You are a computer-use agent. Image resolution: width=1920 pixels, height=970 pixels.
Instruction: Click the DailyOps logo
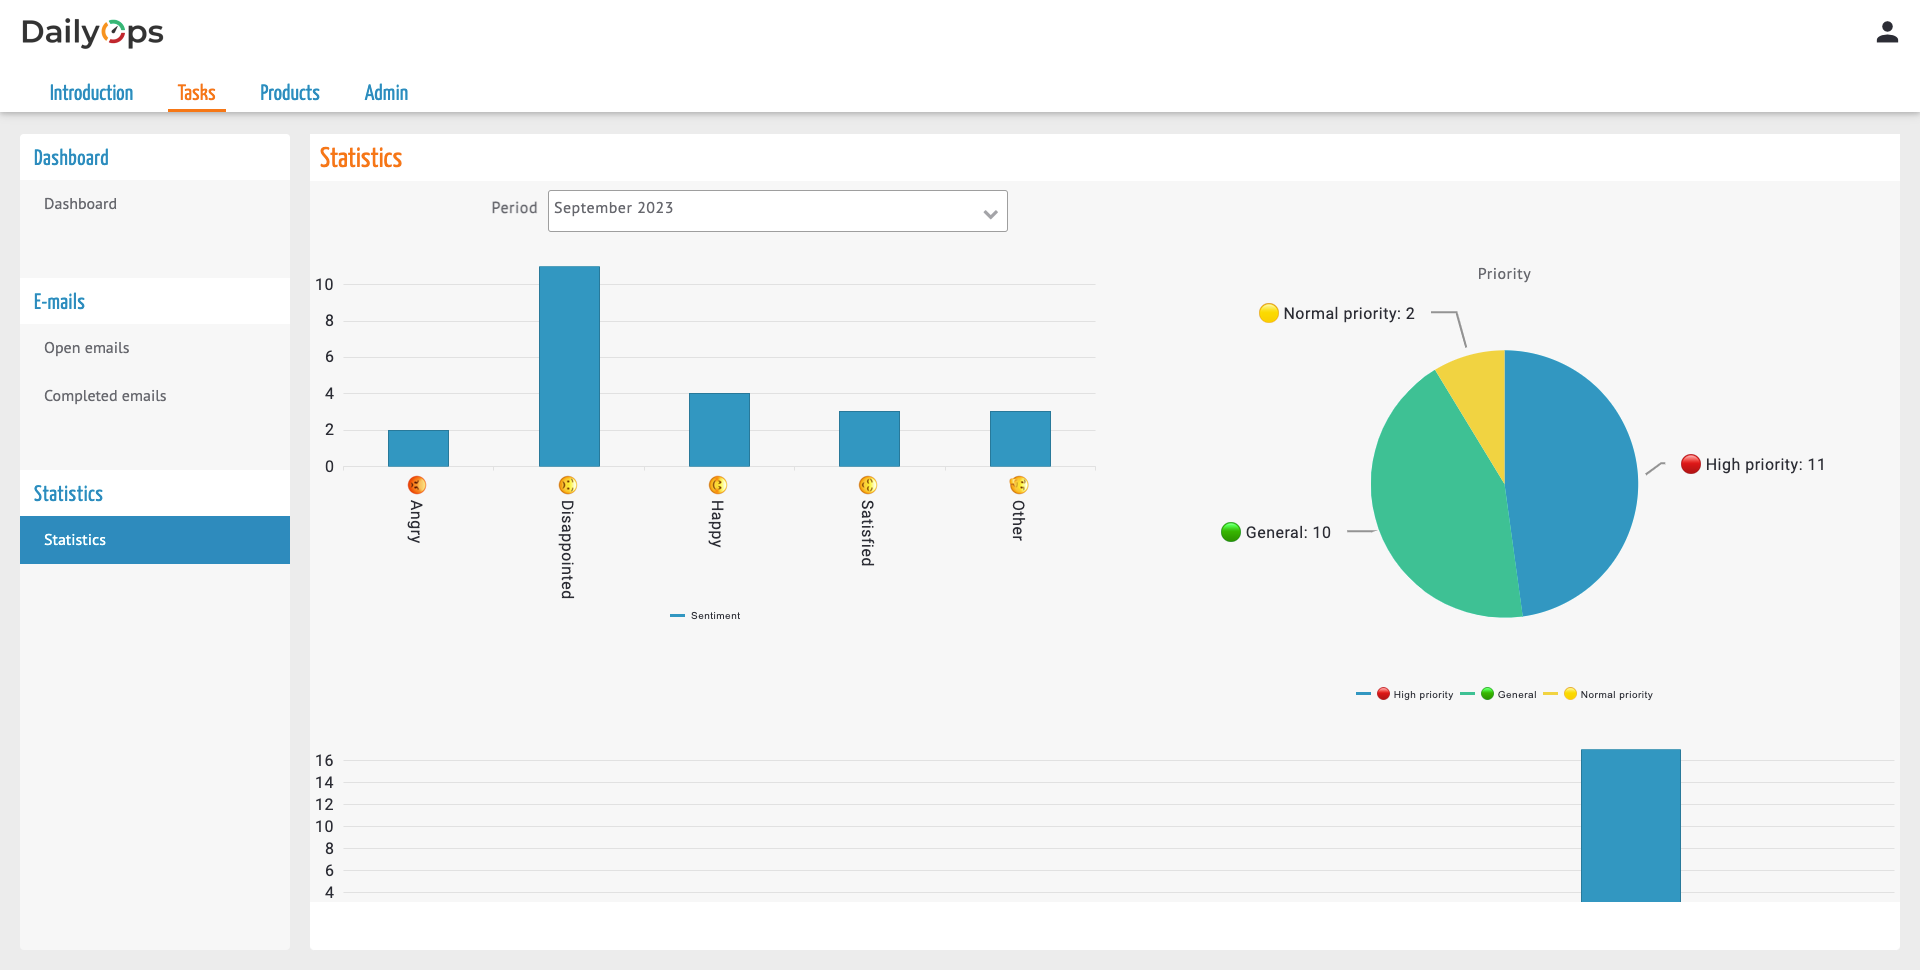point(92,33)
